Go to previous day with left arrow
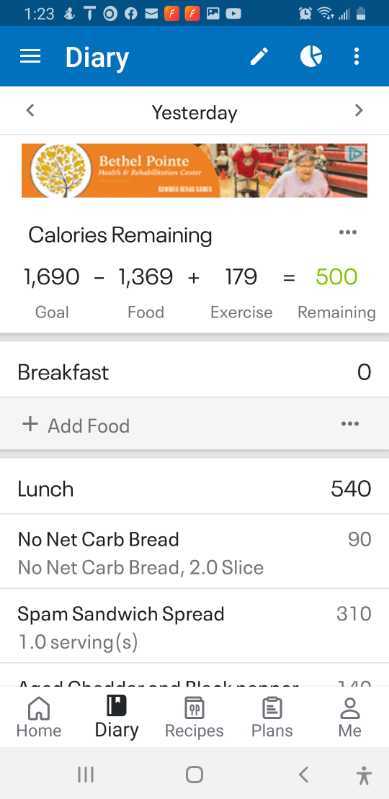Image resolution: width=389 pixels, height=799 pixels. pyautogui.click(x=30, y=111)
